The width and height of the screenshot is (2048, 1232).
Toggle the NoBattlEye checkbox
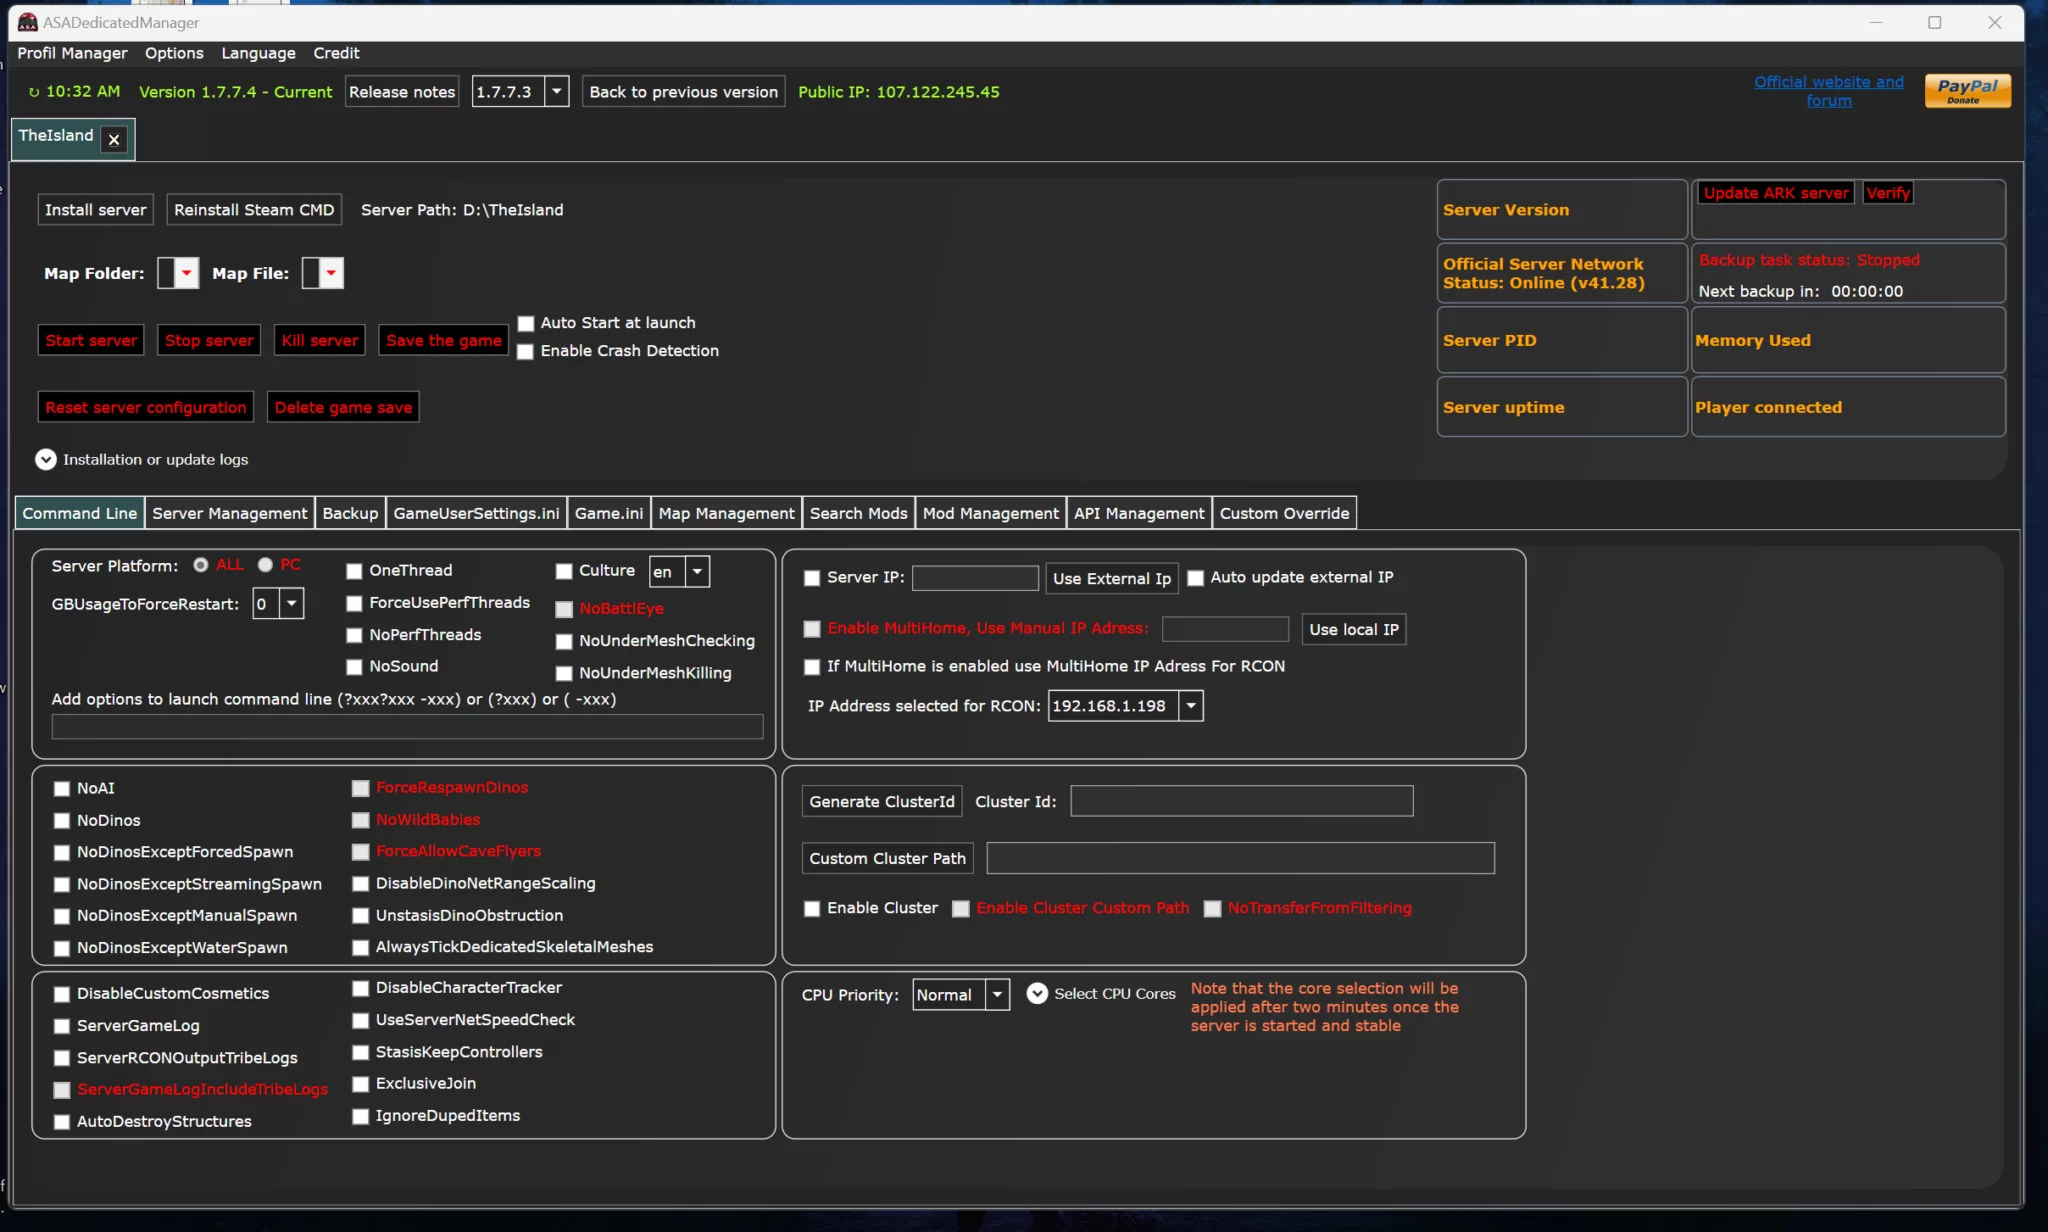coord(564,609)
